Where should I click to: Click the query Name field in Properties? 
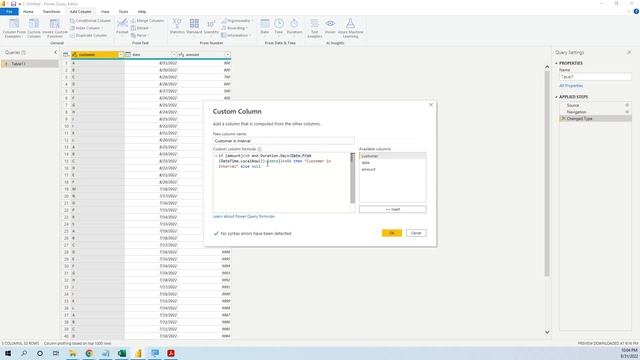(x=595, y=77)
